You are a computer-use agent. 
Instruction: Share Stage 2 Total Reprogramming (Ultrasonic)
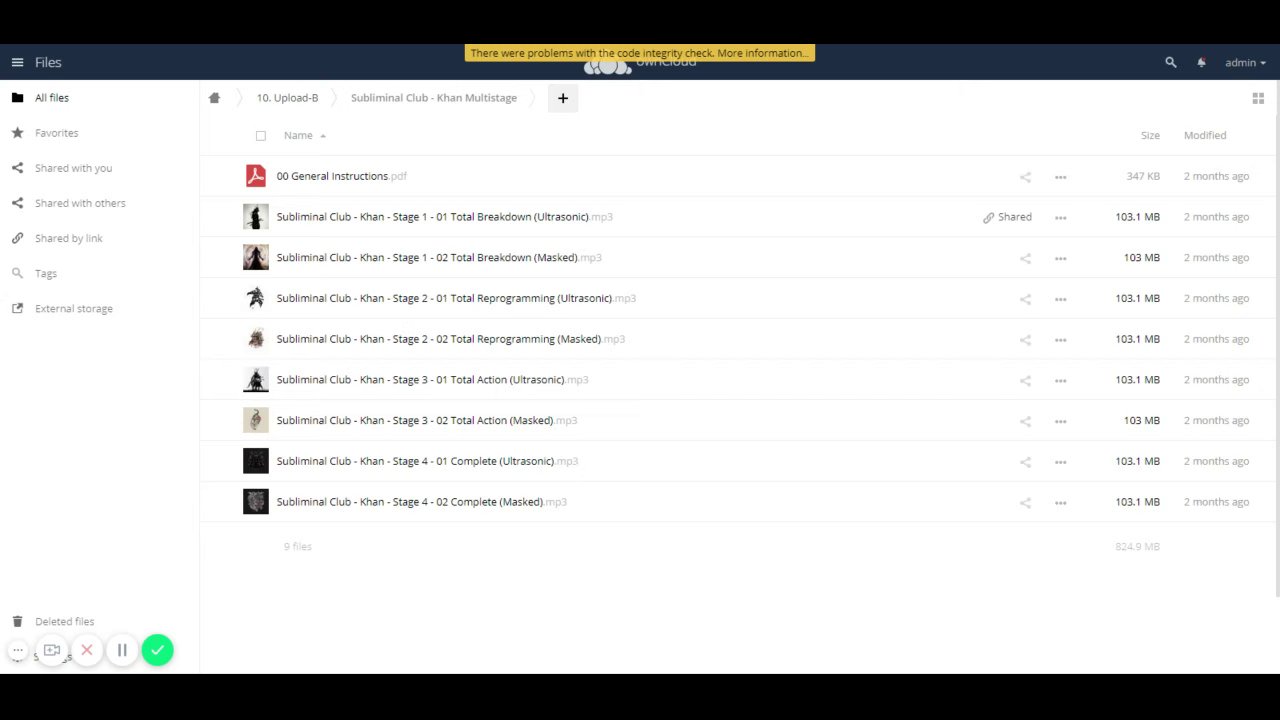tap(1025, 299)
